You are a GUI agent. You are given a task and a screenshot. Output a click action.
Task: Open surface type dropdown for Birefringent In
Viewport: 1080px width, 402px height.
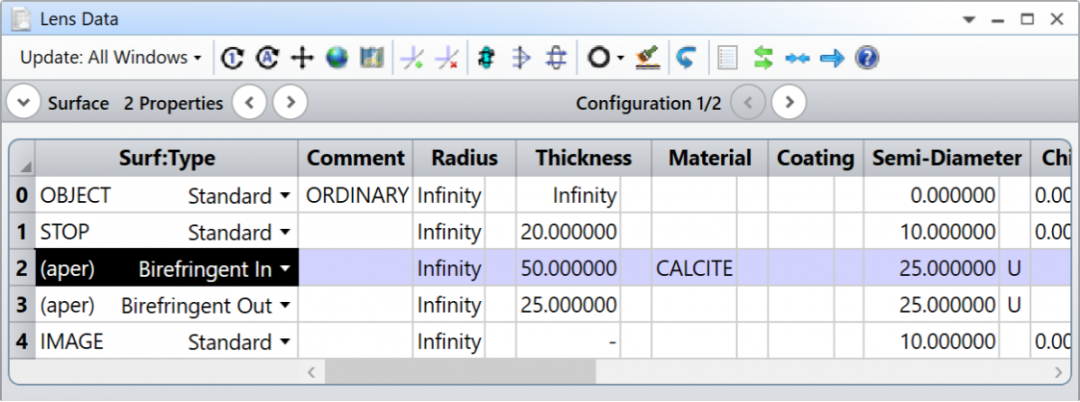click(x=286, y=269)
